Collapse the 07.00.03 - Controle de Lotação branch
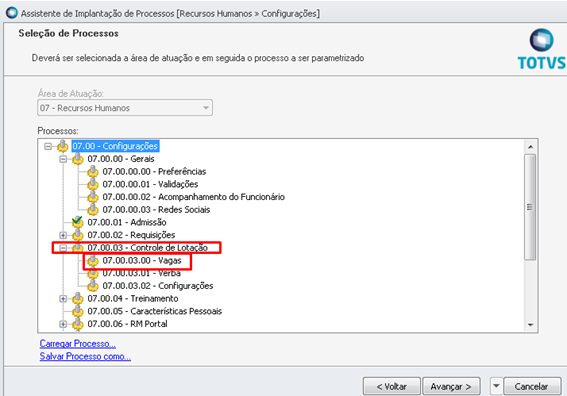 [x=63, y=248]
